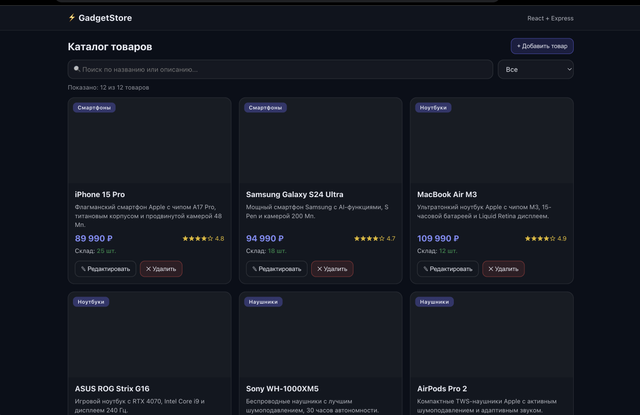The height and width of the screenshot is (415, 640).
Task: Click the Наушники badge on Sony card
Action: coord(263,302)
